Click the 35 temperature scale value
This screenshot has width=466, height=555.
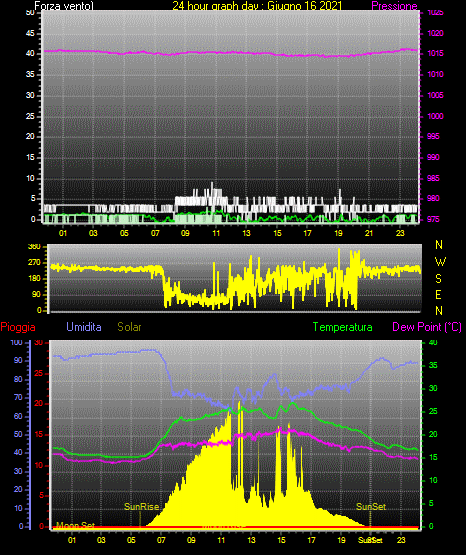433,365
